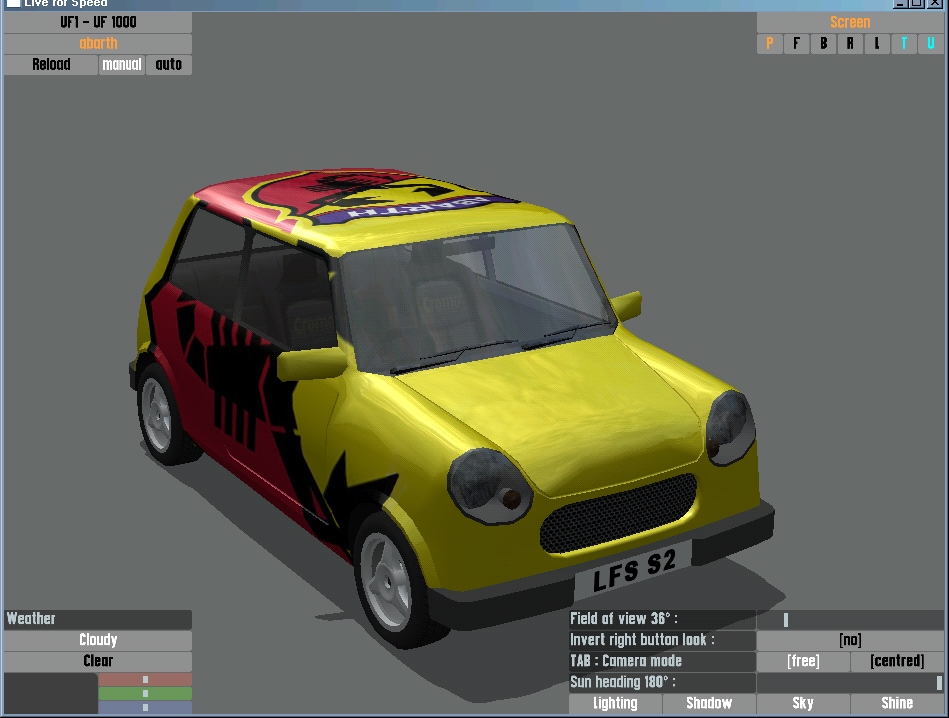Screen dimensions: 949x718
Task: Select the UF1 - UF 1000 car button
Action: [97, 22]
